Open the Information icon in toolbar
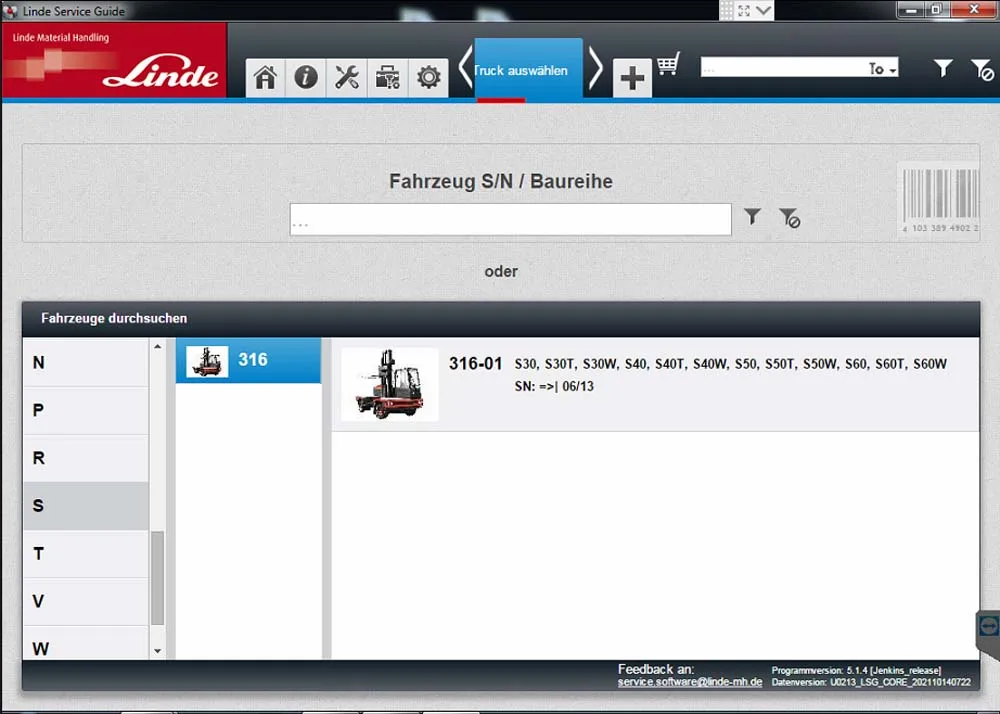 pyautogui.click(x=305, y=78)
